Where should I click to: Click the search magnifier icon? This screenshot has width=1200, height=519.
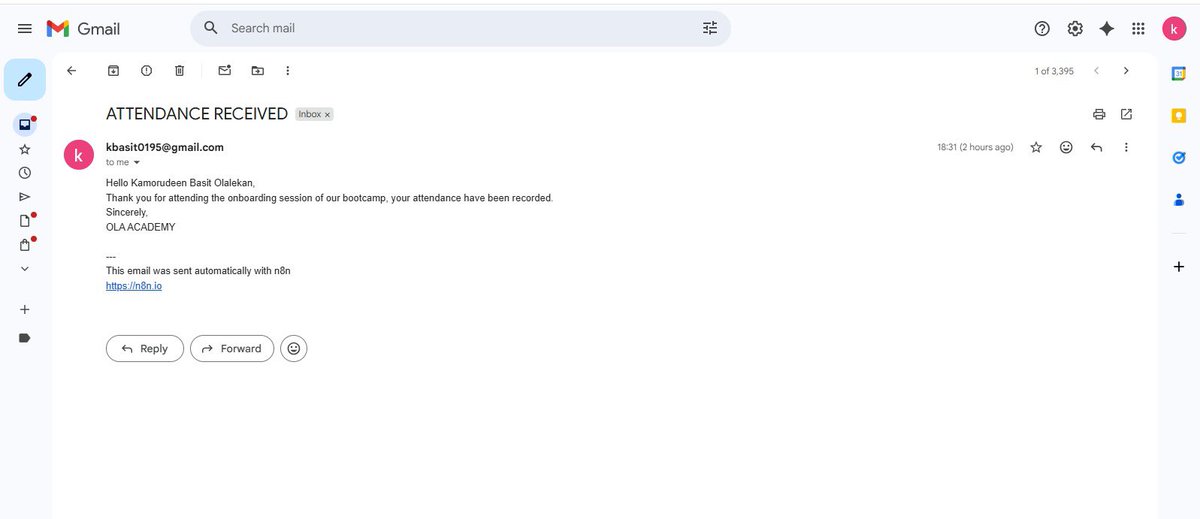(x=210, y=28)
